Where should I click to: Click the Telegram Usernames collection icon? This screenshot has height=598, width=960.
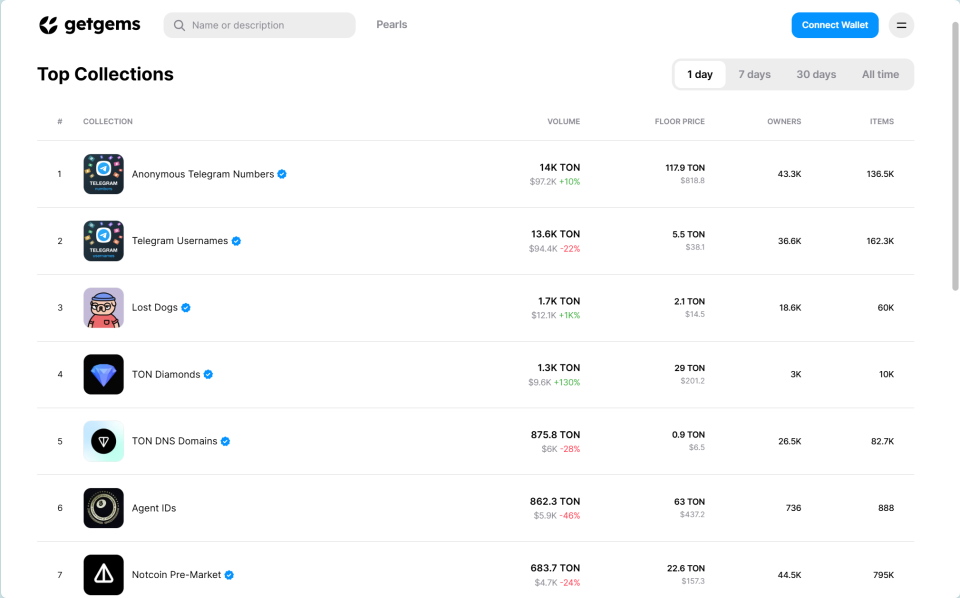(x=103, y=241)
